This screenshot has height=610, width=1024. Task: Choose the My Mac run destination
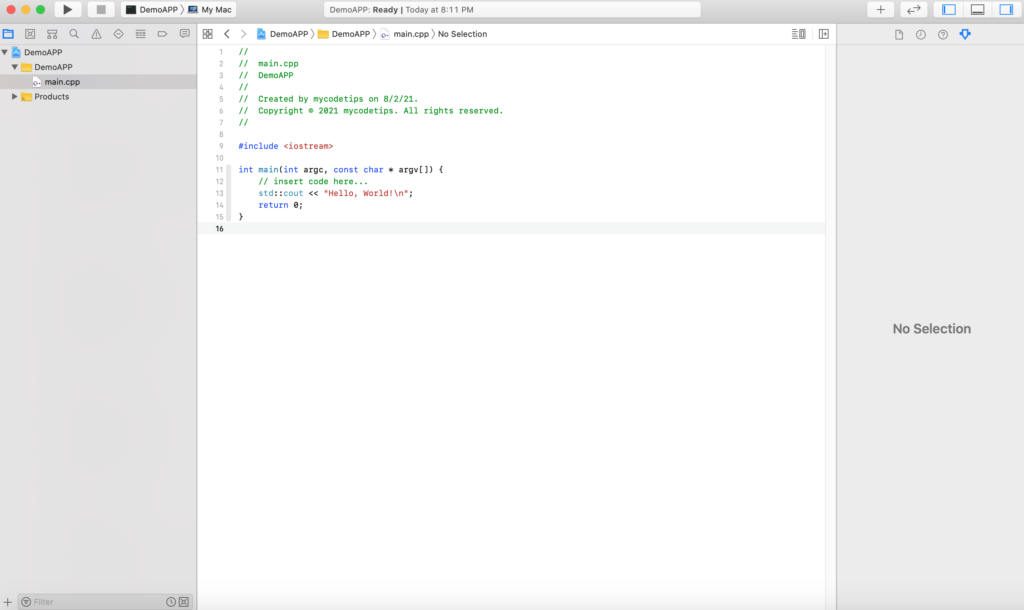pos(210,10)
